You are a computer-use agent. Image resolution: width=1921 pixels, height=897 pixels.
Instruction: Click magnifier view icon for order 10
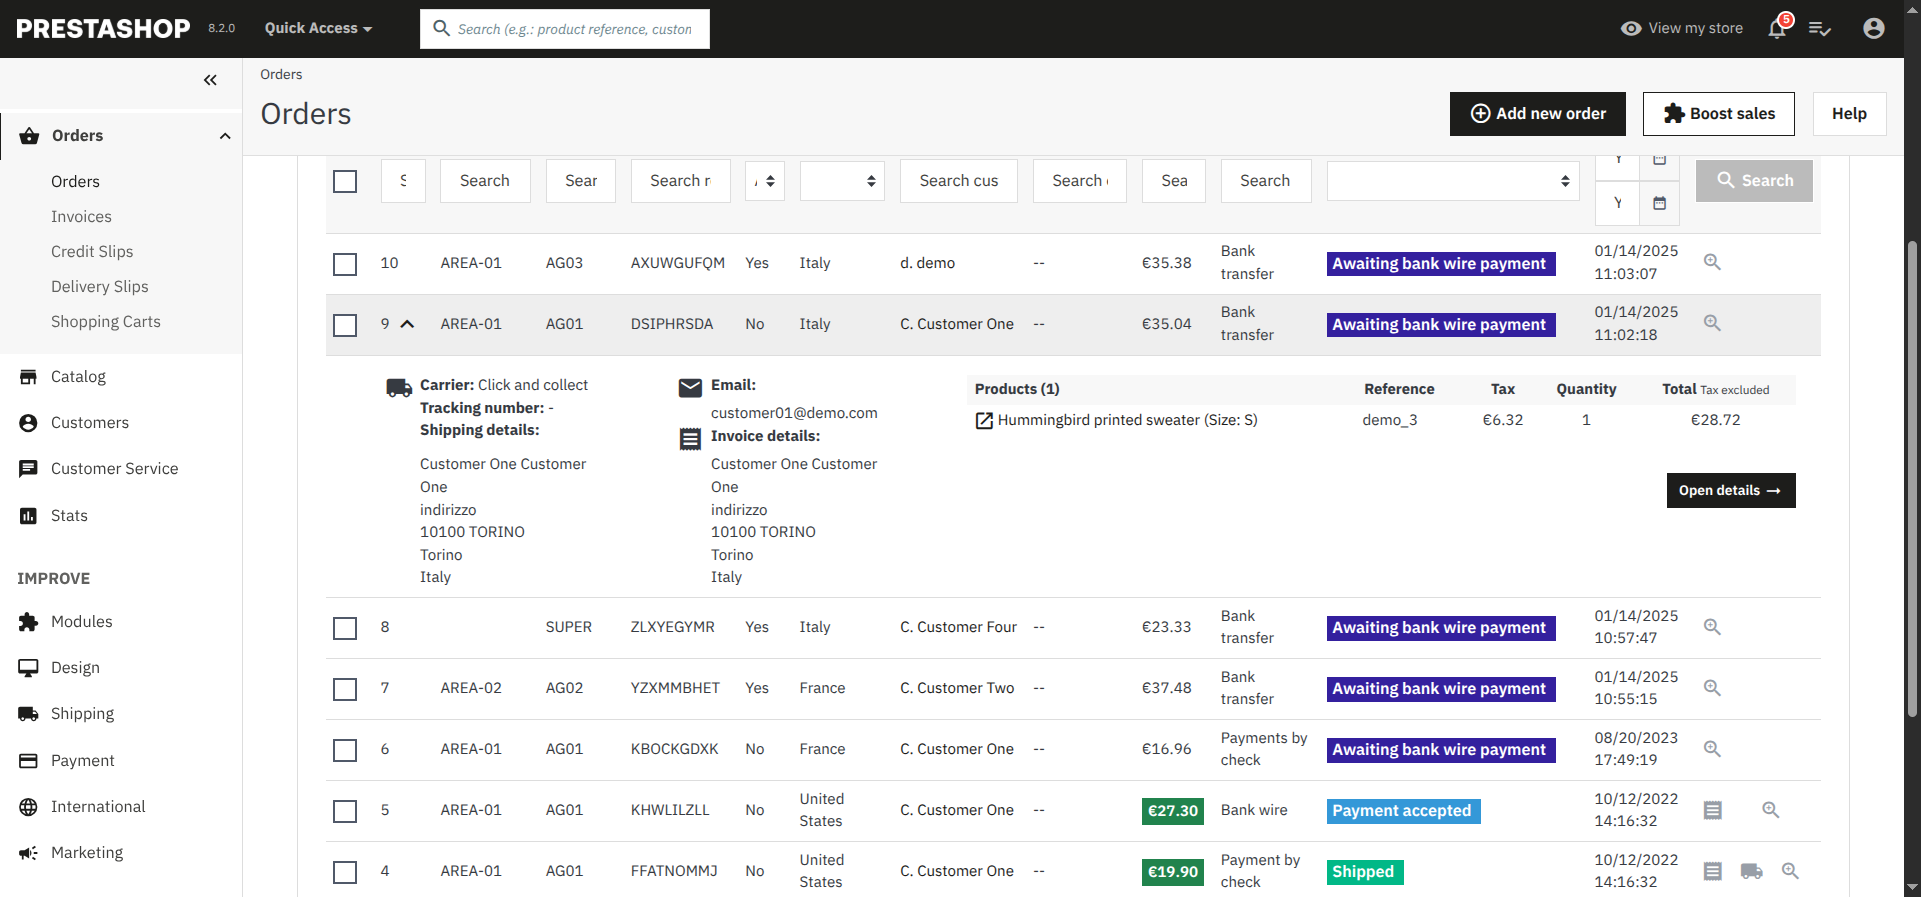pyautogui.click(x=1712, y=262)
